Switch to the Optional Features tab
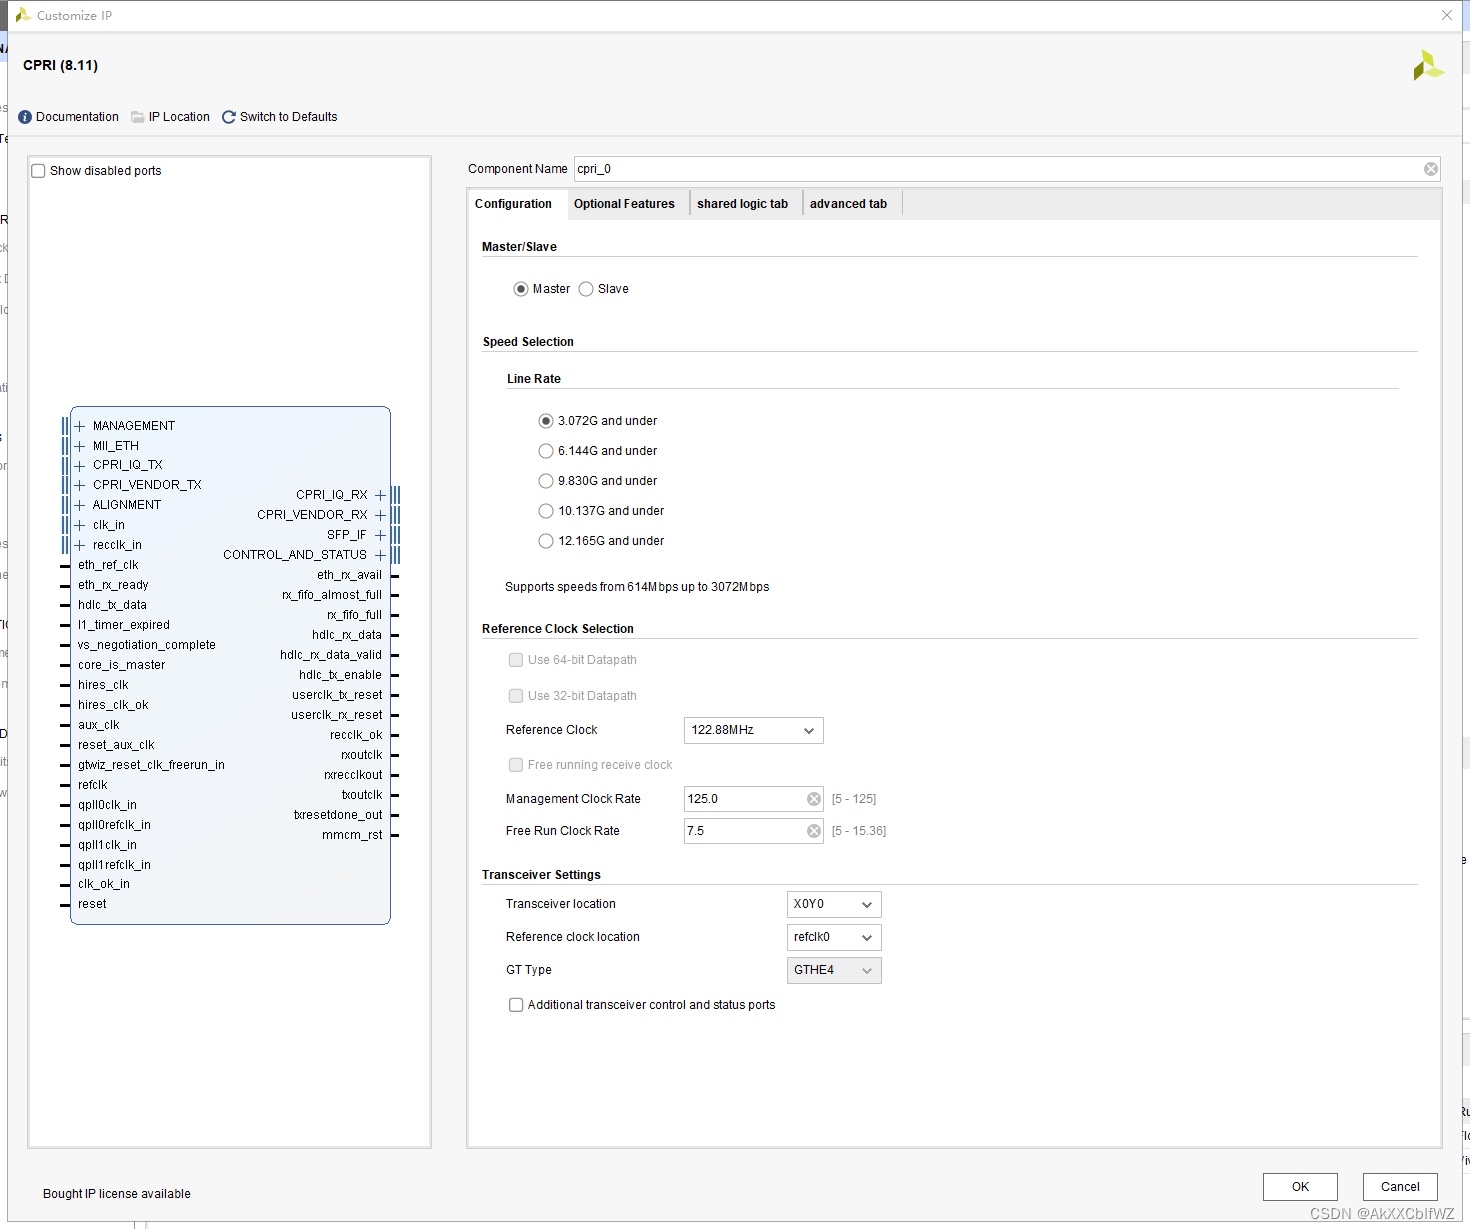 point(624,204)
